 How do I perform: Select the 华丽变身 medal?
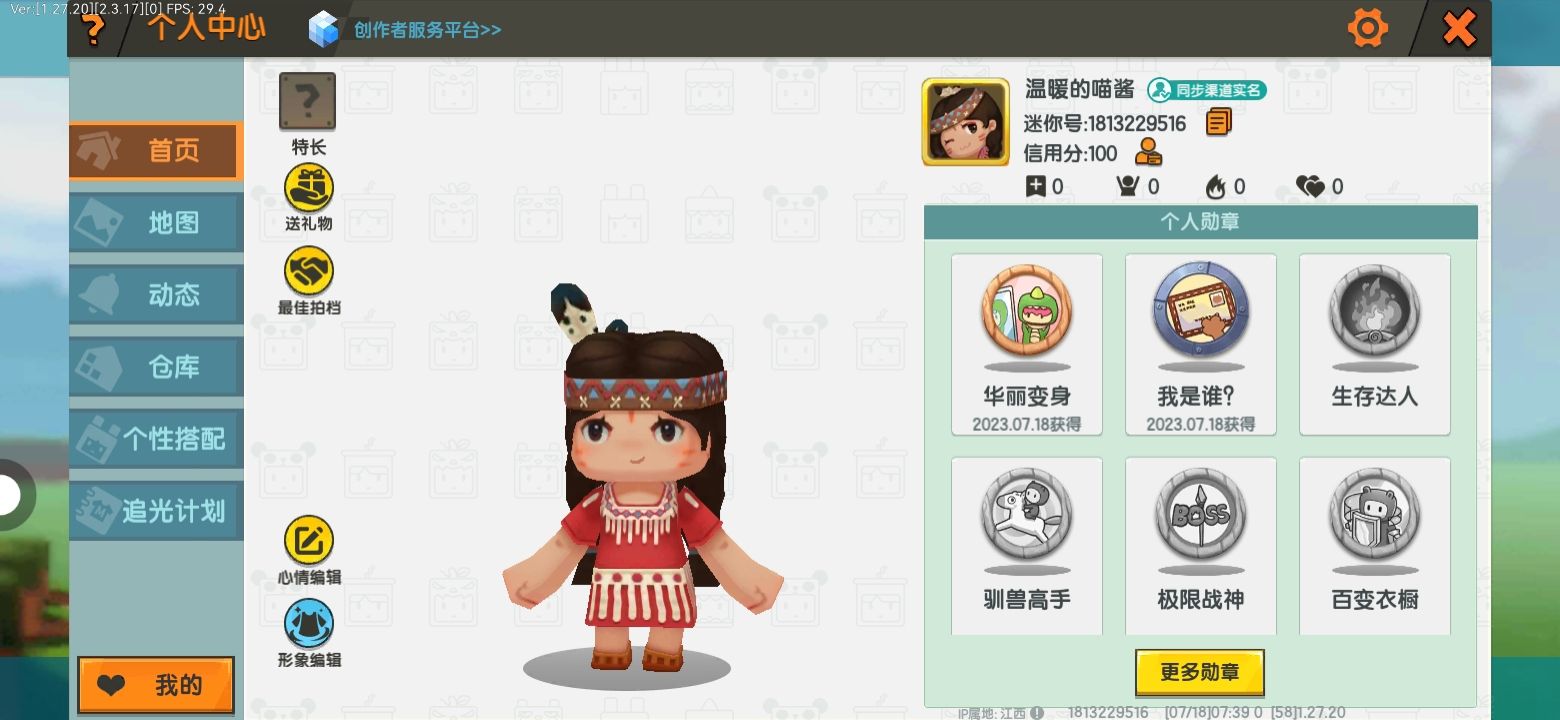pyautogui.click(x=1027, y=345)
